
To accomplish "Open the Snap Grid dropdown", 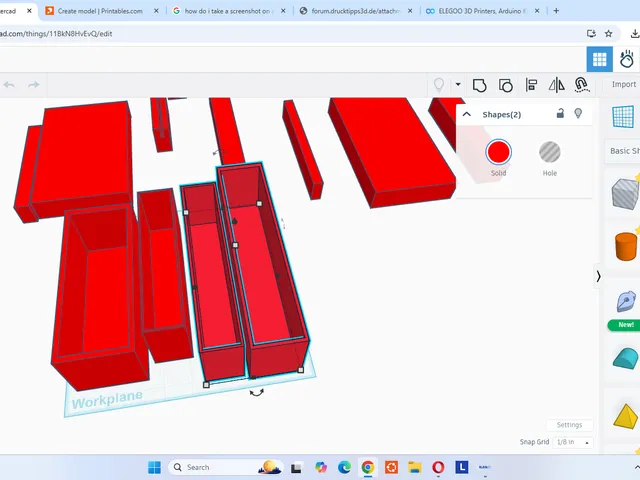I will [x=572, y=442].
